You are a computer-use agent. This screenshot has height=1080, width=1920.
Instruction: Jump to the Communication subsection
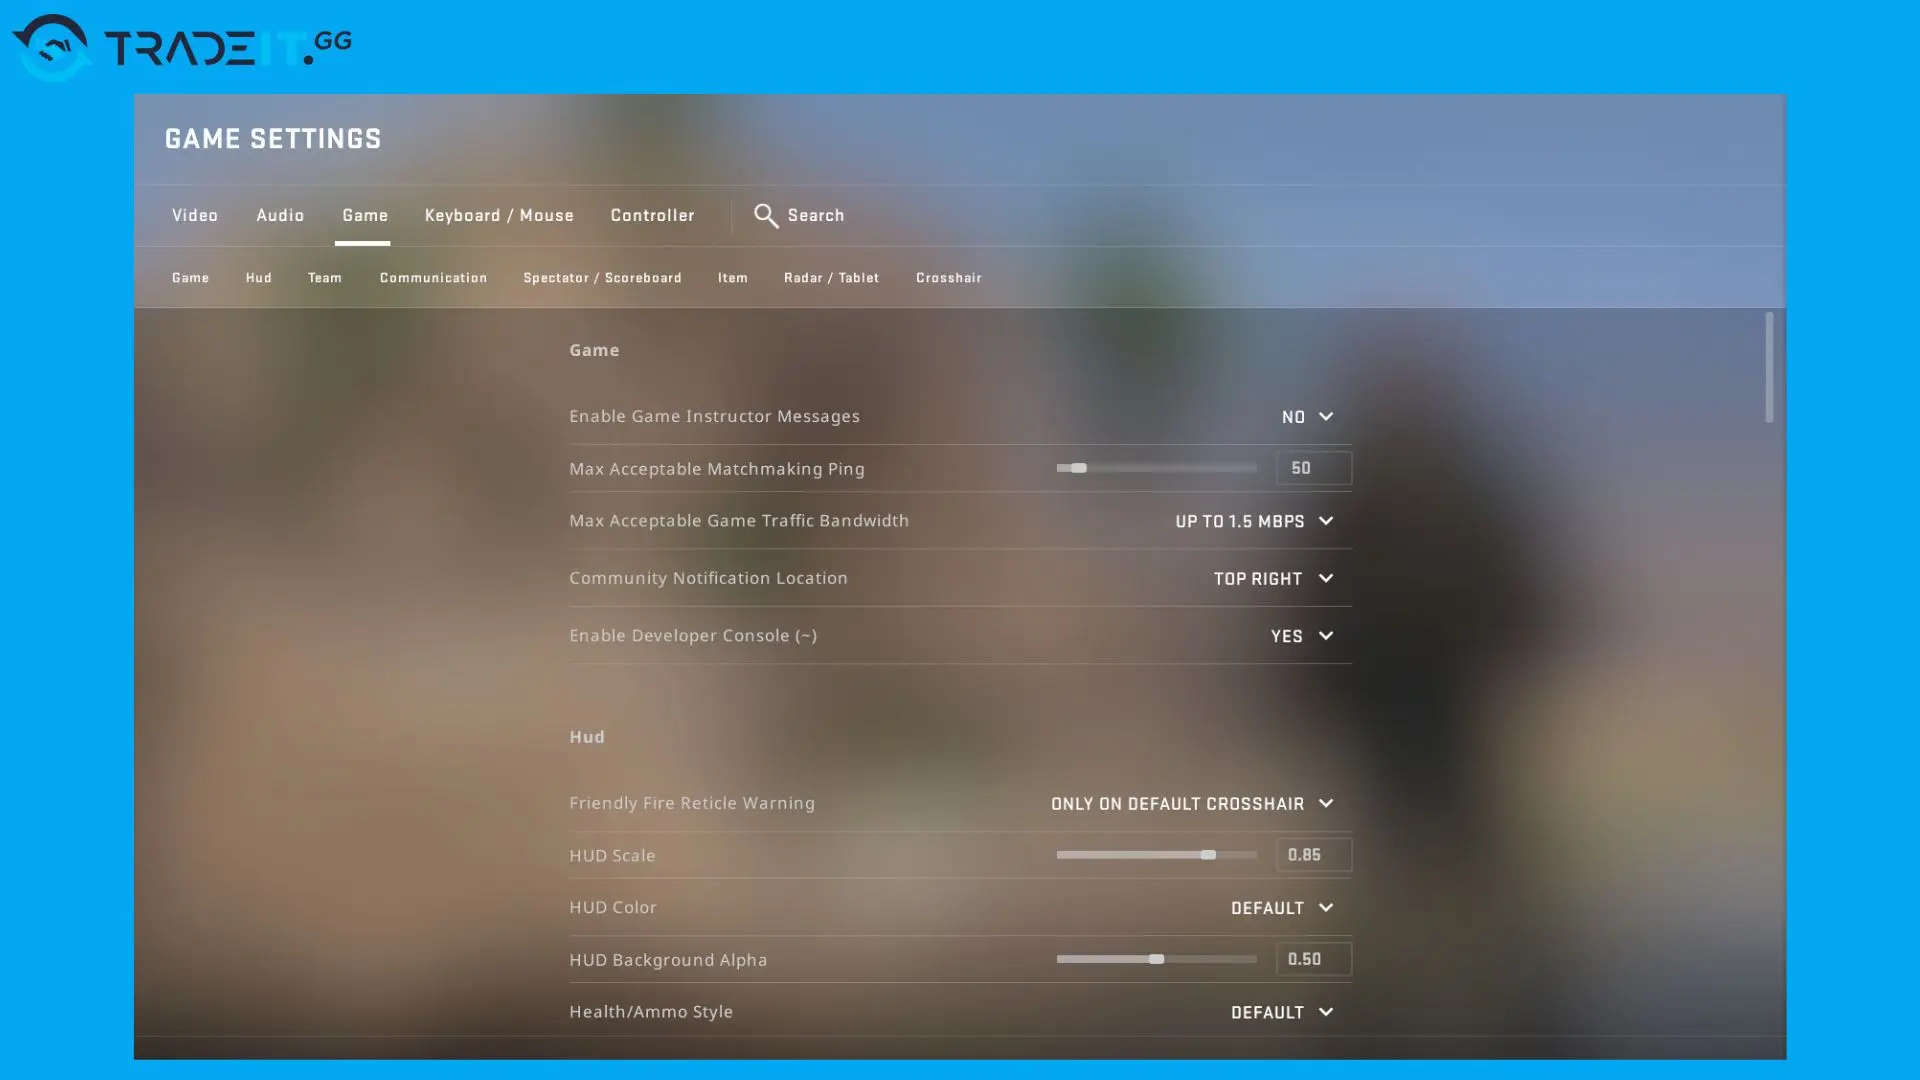tap(433, 278)
